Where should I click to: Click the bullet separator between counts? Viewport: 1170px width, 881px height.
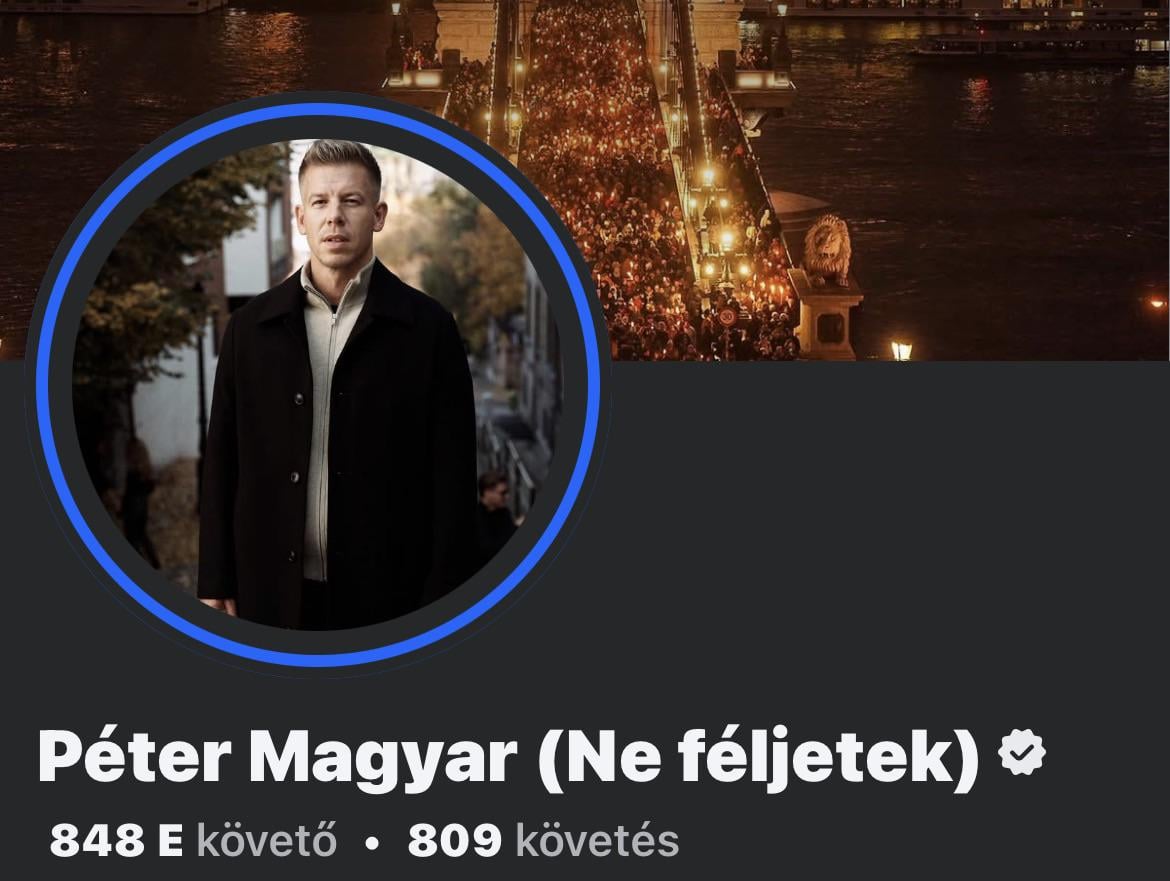pos(372,843)
